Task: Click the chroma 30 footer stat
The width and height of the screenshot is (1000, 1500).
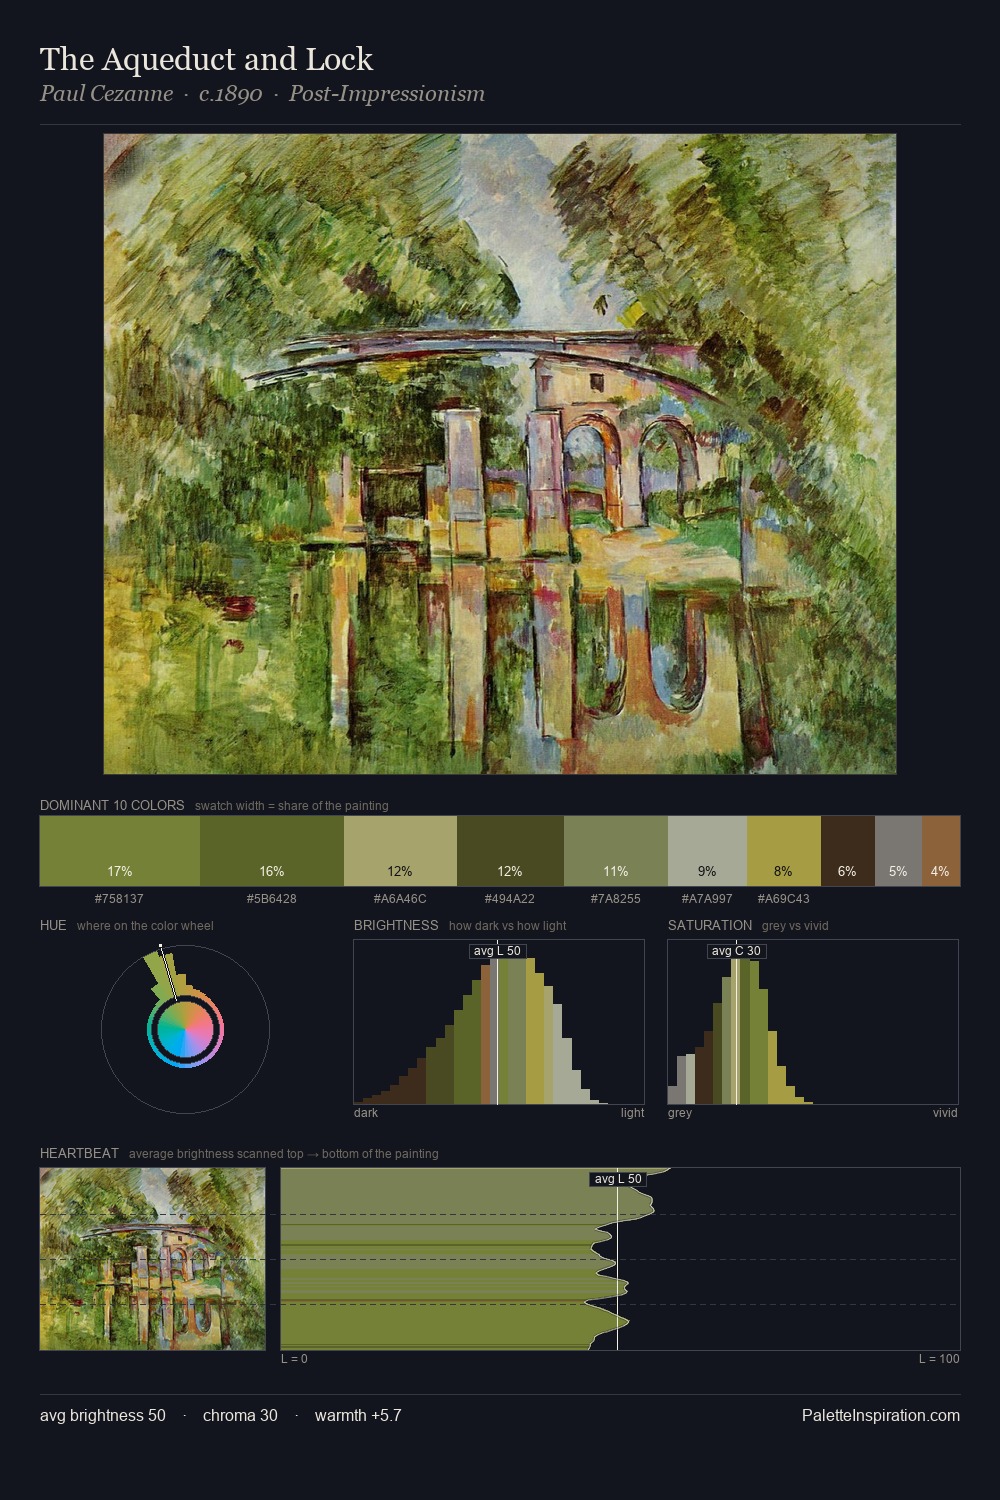Action: (x=240, y=1415)
